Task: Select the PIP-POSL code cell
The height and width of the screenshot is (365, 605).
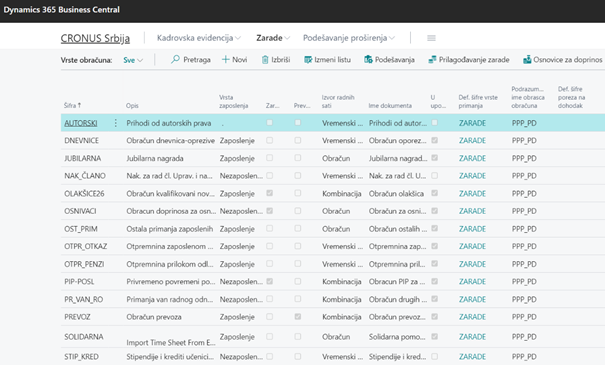Action: click(x=79, y=282)
